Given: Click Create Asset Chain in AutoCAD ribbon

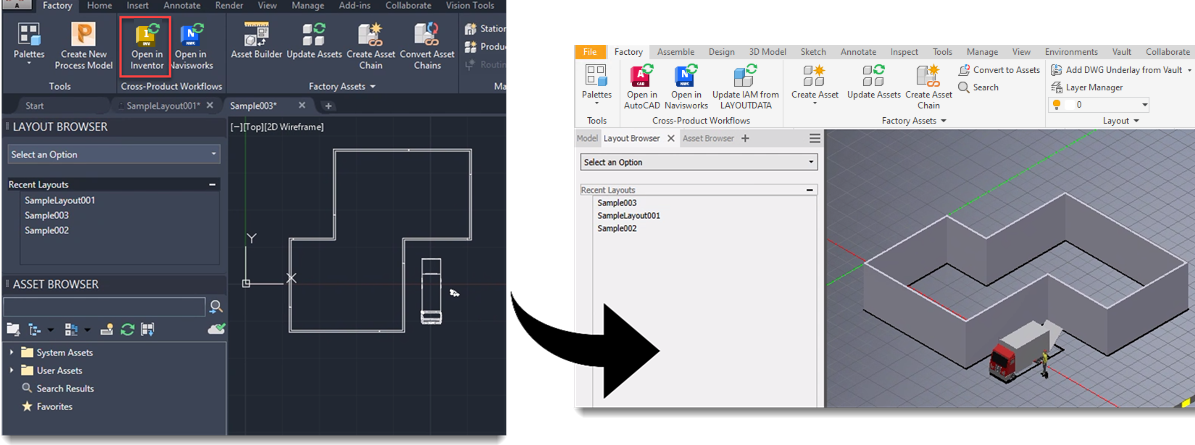Looking at the screenshot, I should coord(370,46).
